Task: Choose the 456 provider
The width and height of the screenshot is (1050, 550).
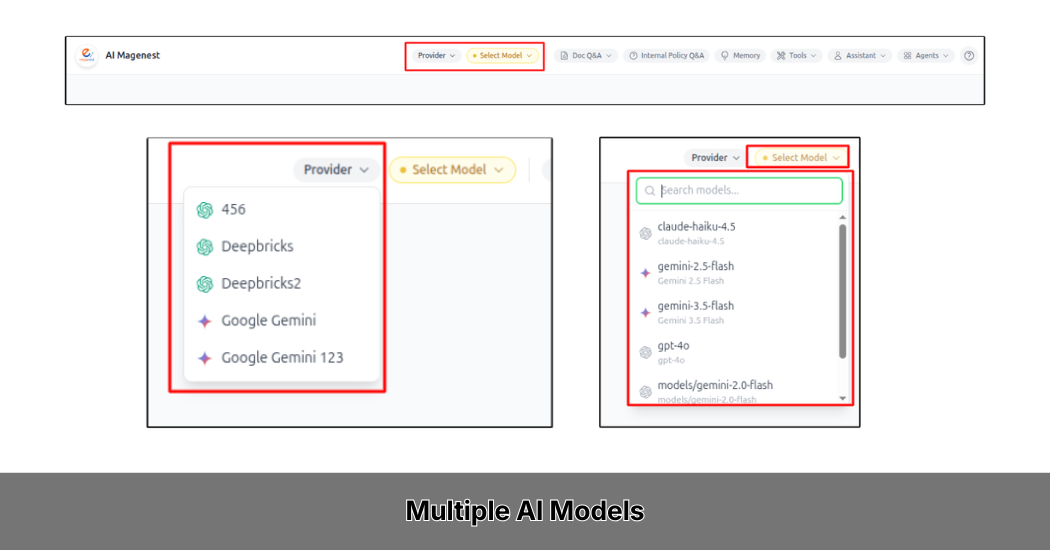Action: (x=282, y=210)
